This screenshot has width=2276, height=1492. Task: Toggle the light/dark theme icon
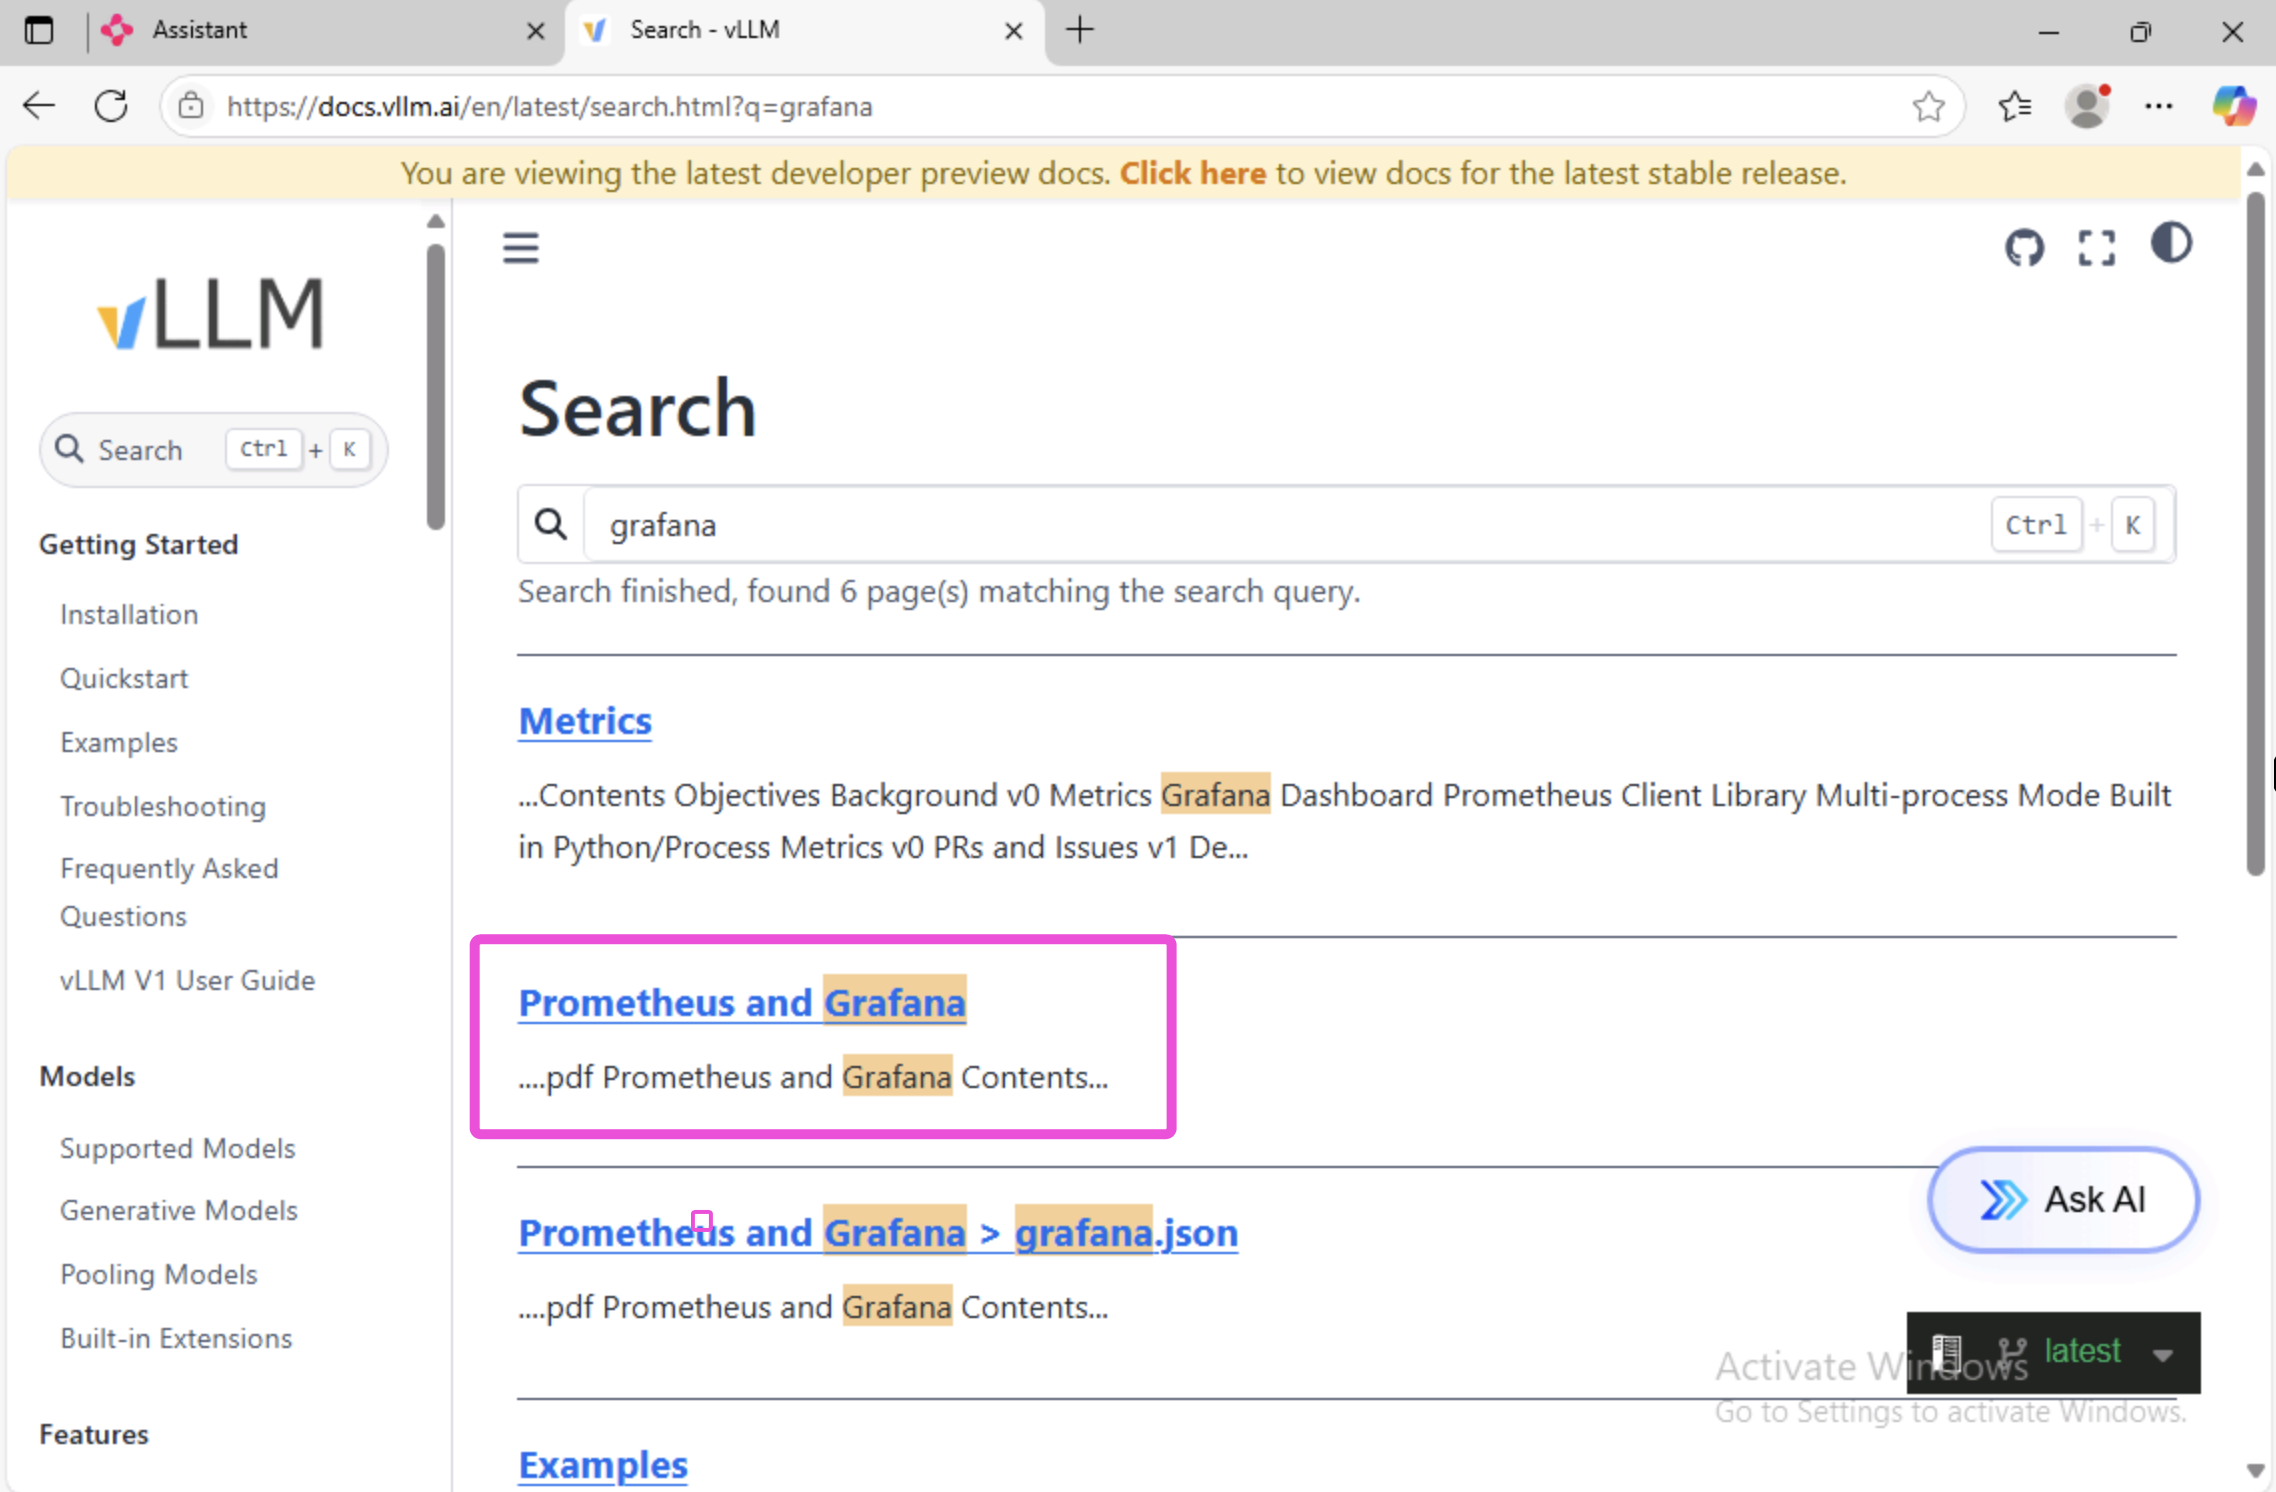pos(2170,244)
